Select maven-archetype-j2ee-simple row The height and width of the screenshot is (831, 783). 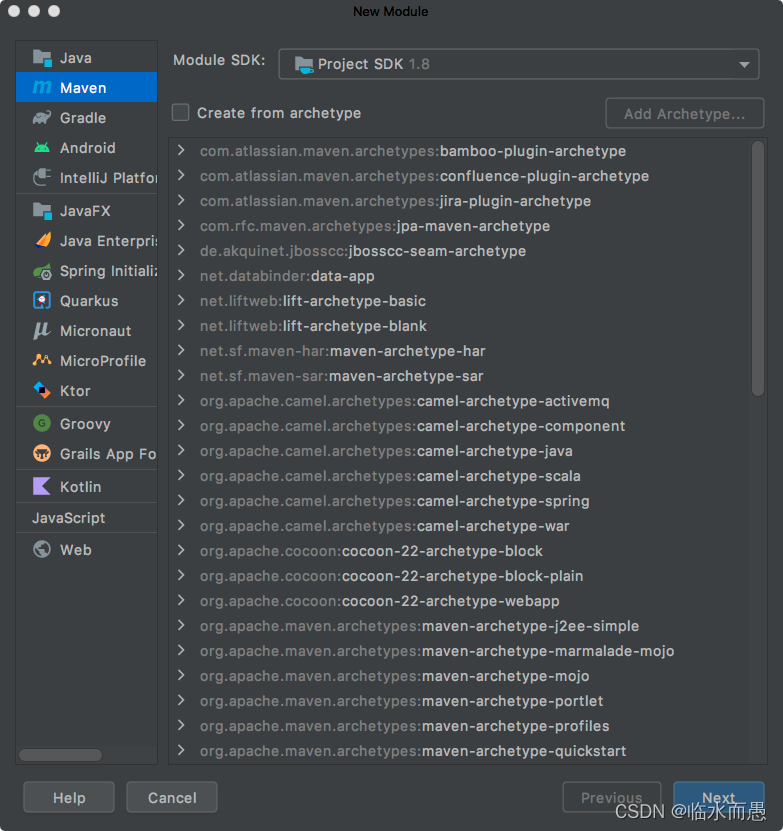(x=460, y=625)
